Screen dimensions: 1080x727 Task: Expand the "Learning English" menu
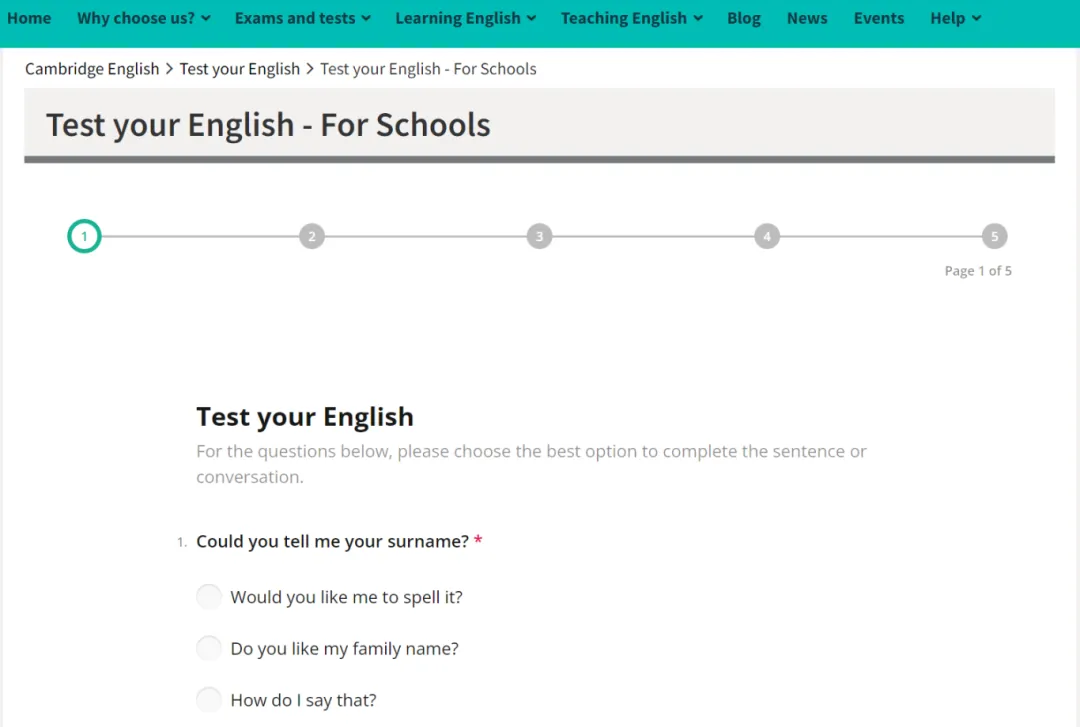[x=465, y=18]
